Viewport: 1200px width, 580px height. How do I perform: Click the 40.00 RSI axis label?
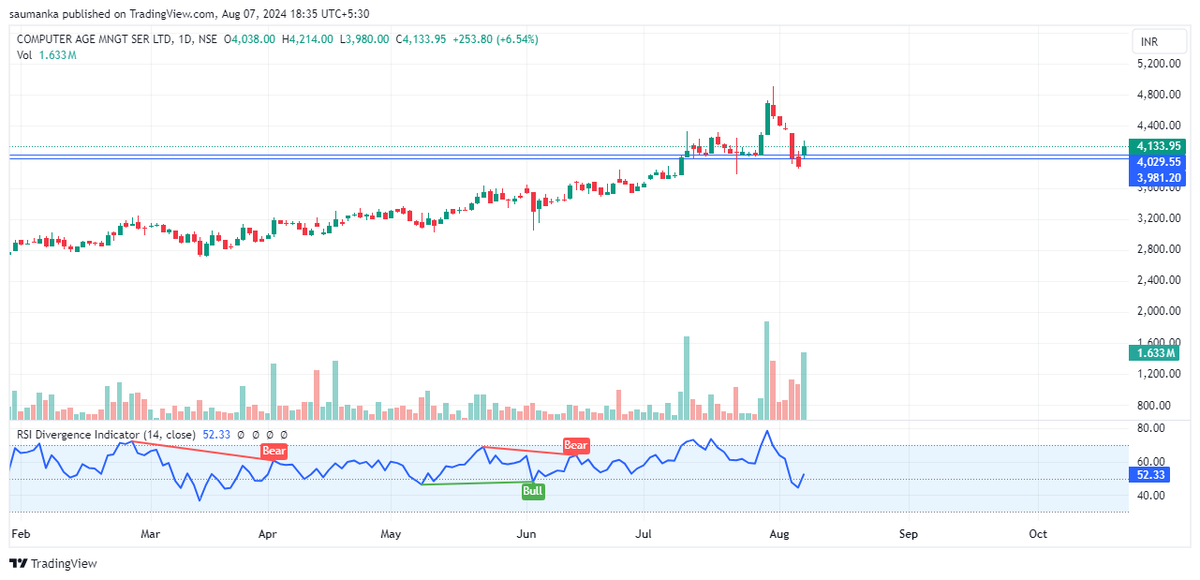click(x=1152, y=496)
